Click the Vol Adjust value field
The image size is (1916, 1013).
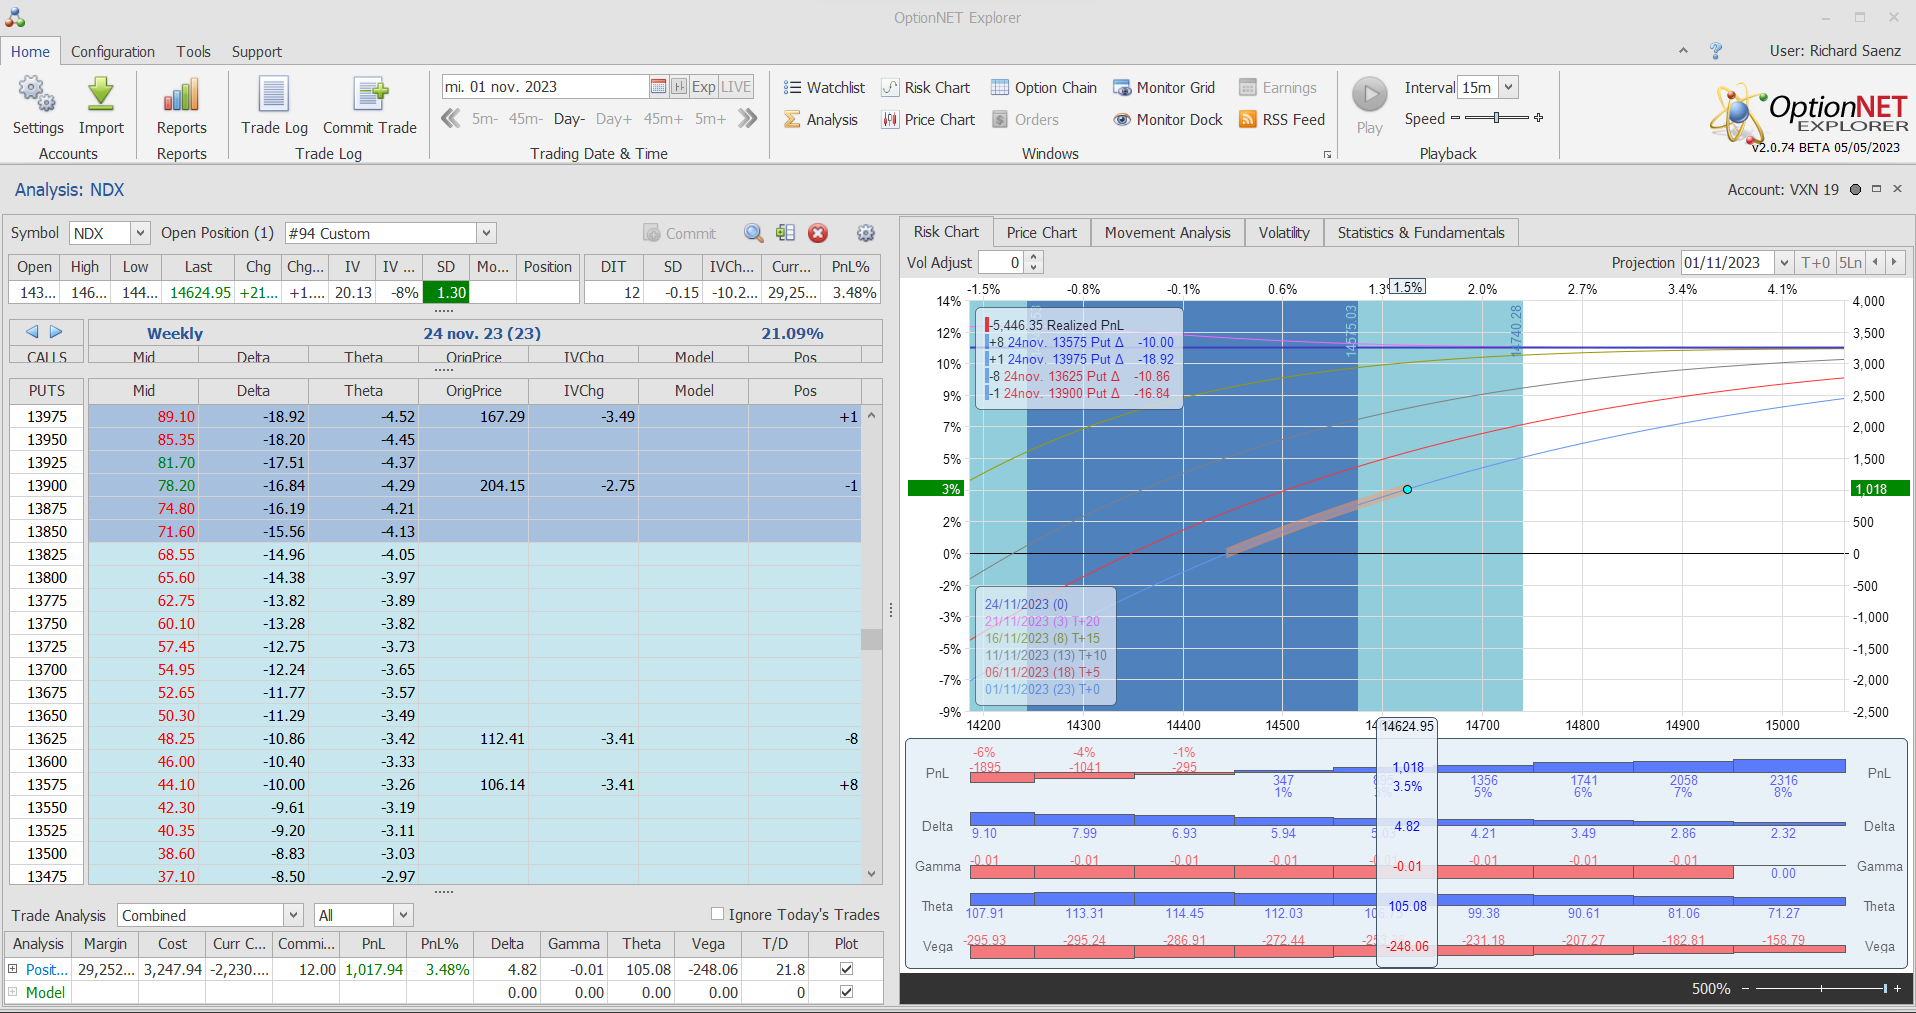1001,262
